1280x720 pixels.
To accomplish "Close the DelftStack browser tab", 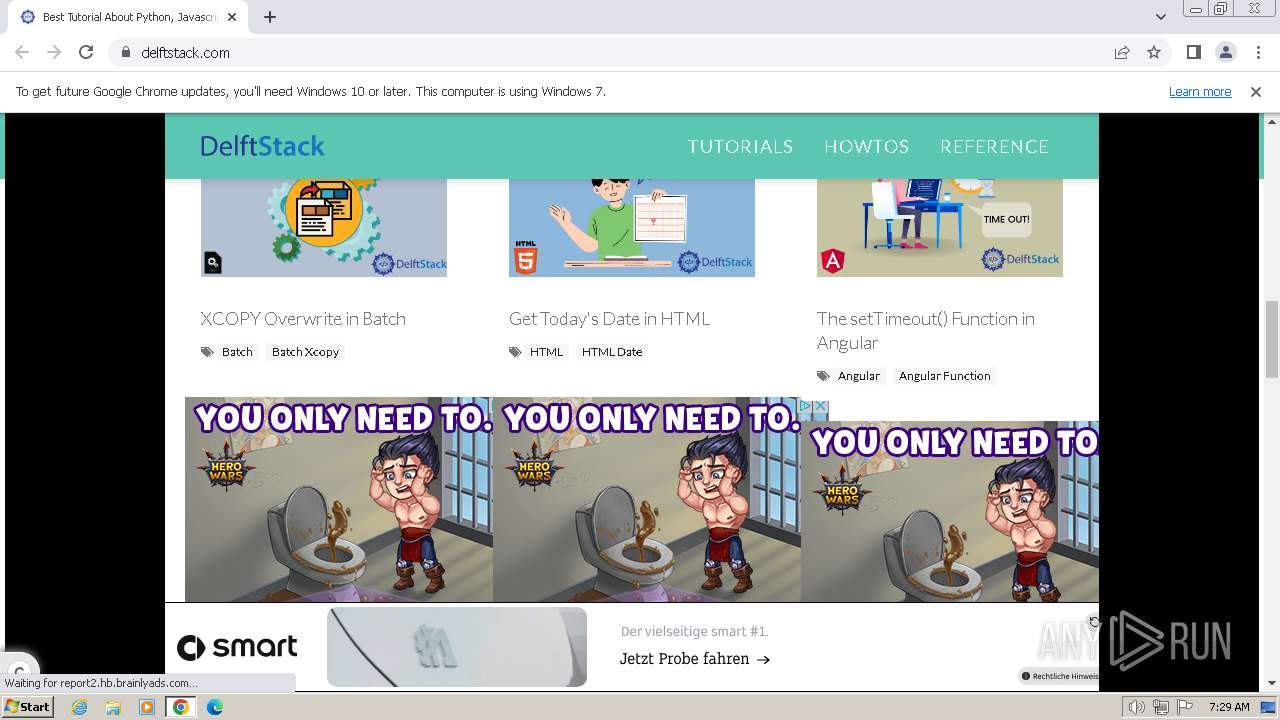I will tap(232, 17).
